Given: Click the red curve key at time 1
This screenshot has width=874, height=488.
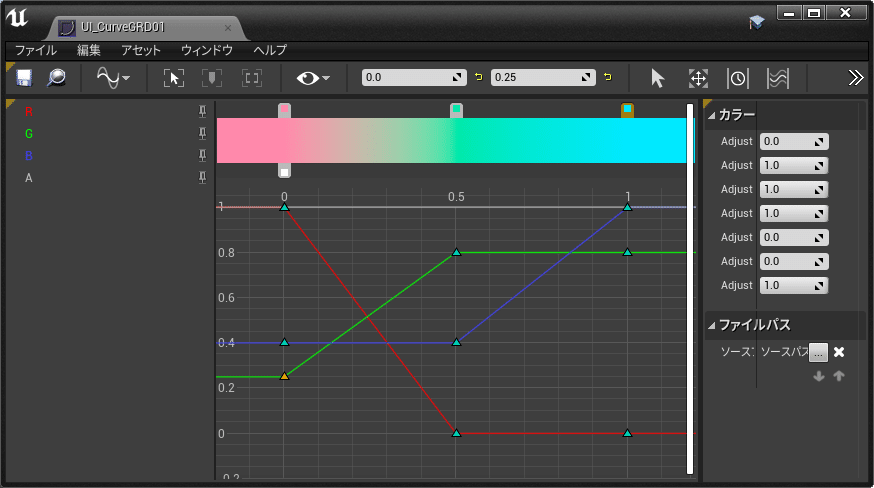Looking at the screenshot, I should (x=627, y=433).
